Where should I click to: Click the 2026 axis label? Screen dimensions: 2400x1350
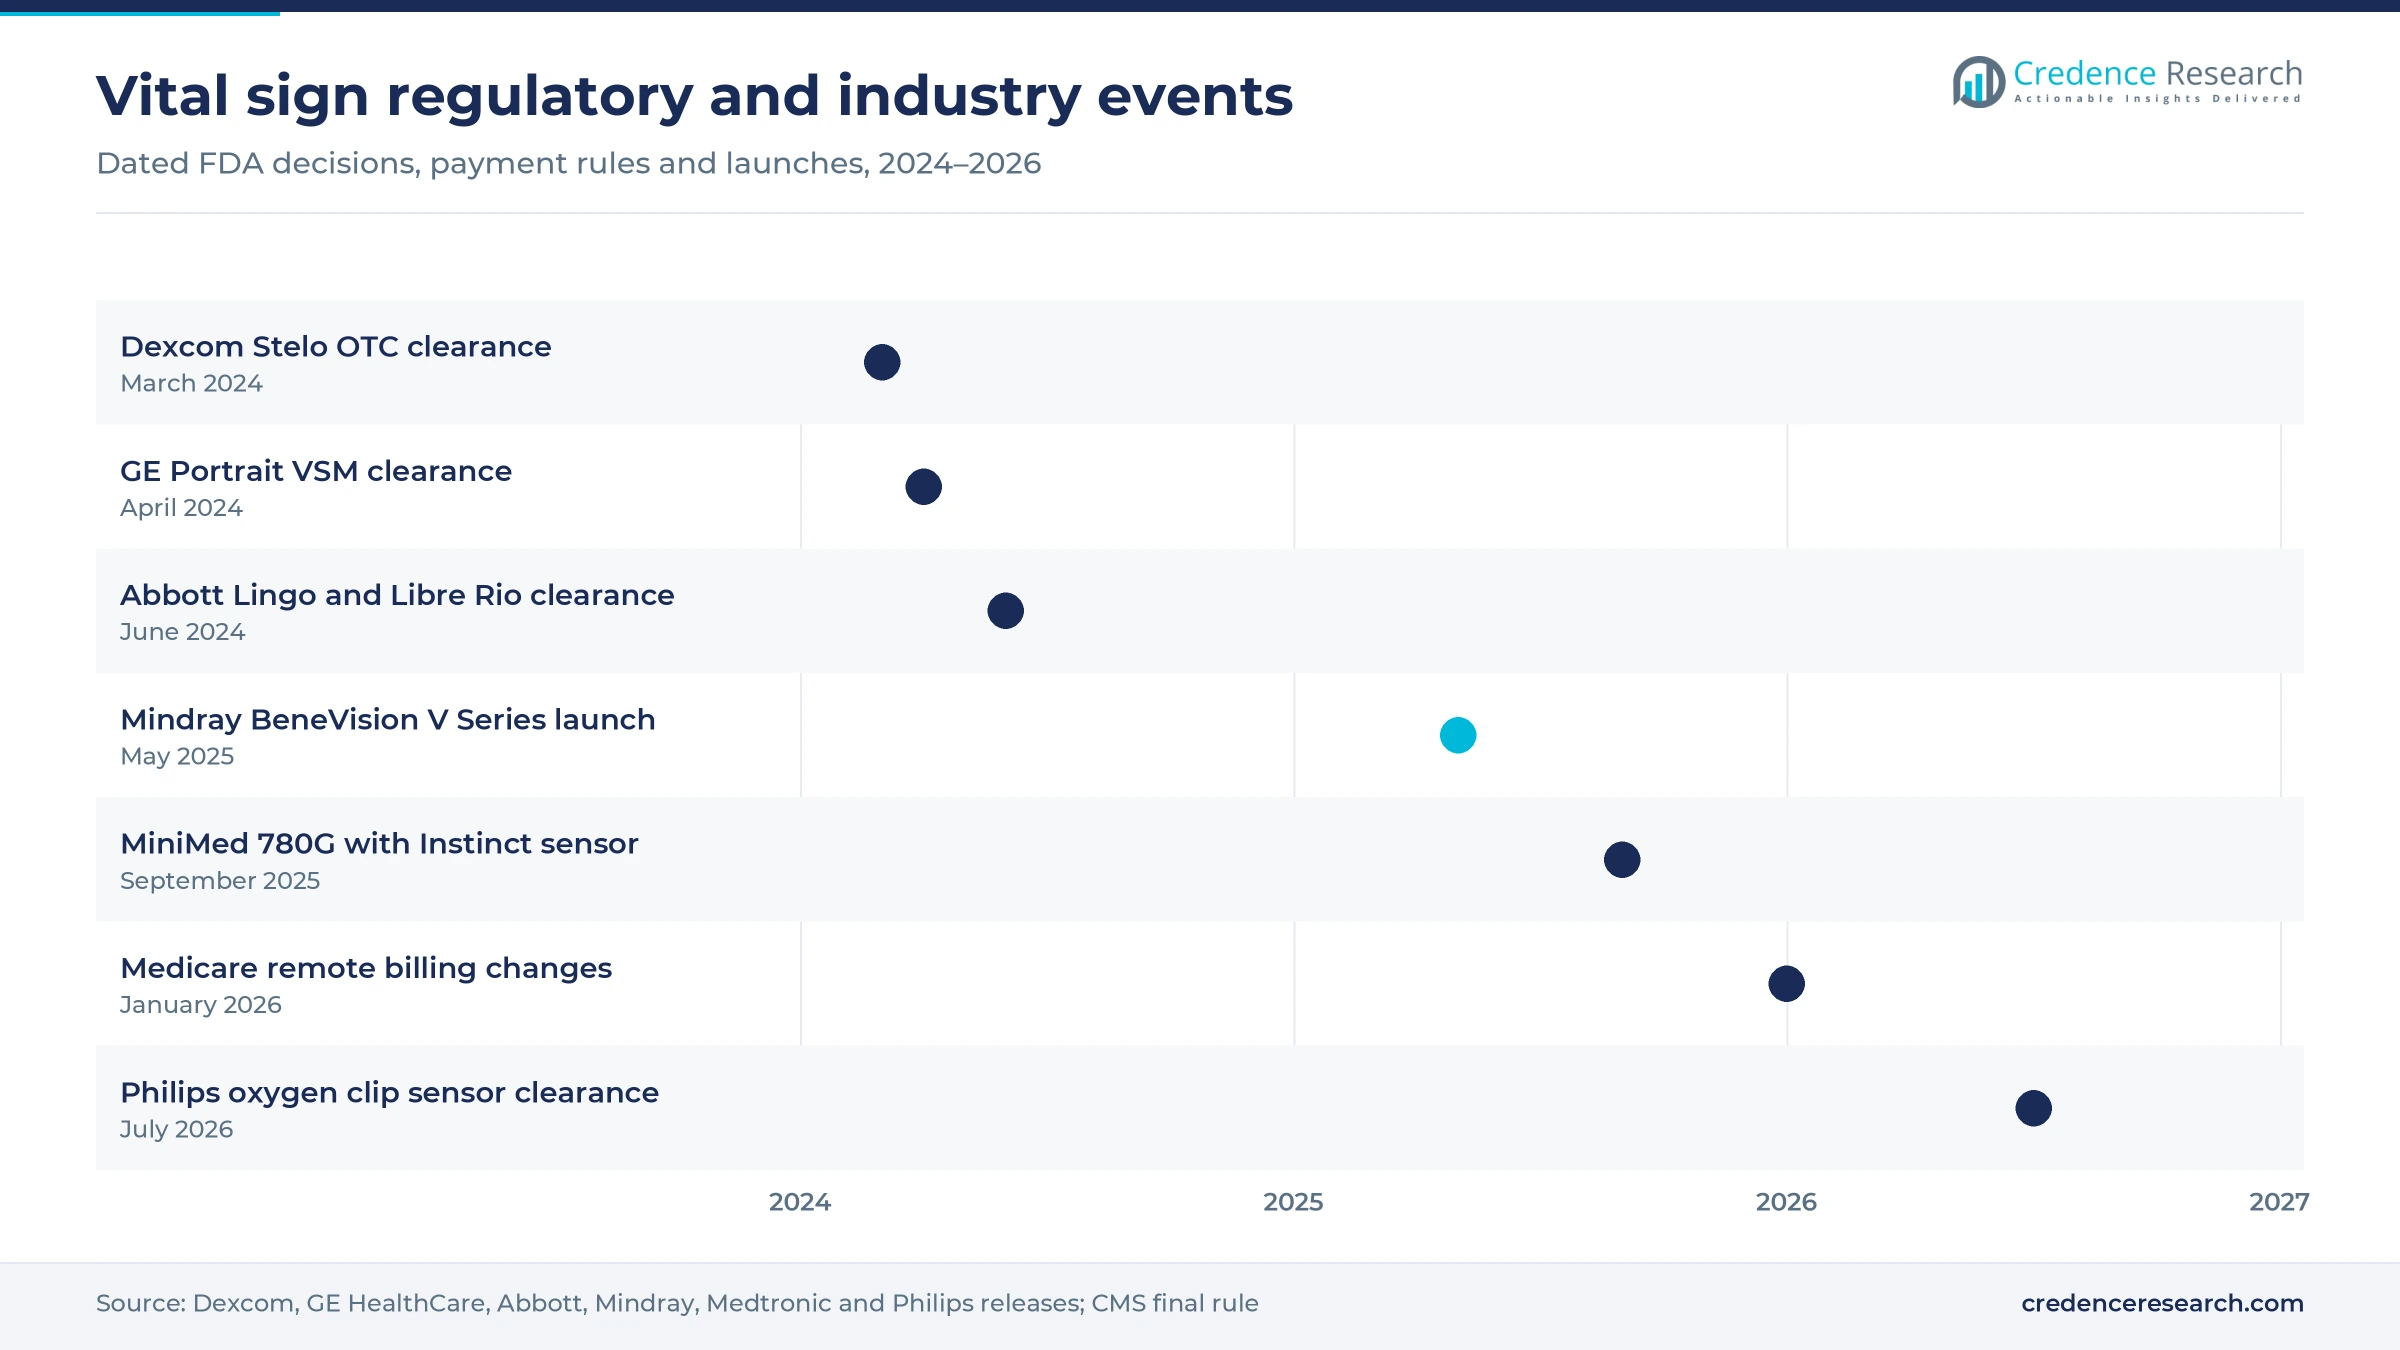[1786, 1202]
